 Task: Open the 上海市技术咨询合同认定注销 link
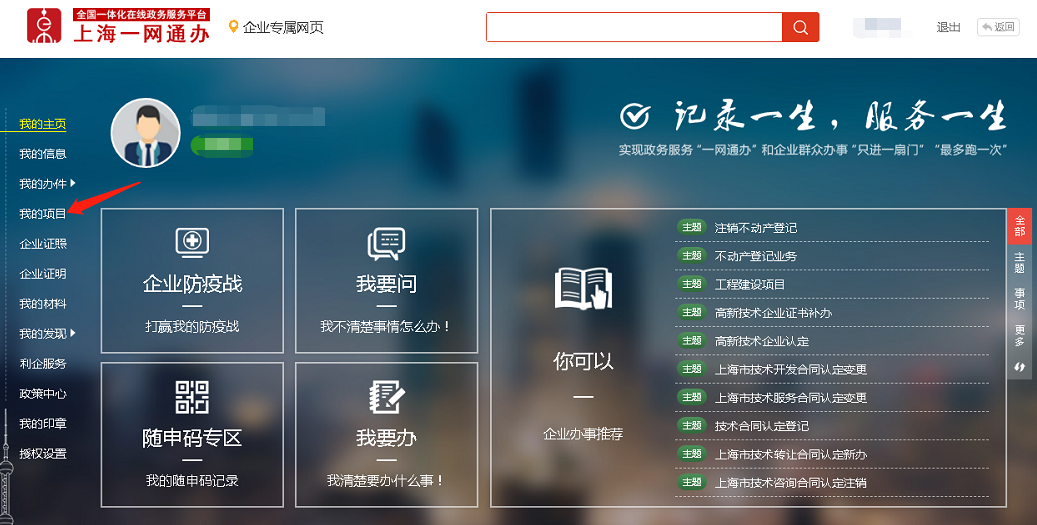[x=791, y=483]
